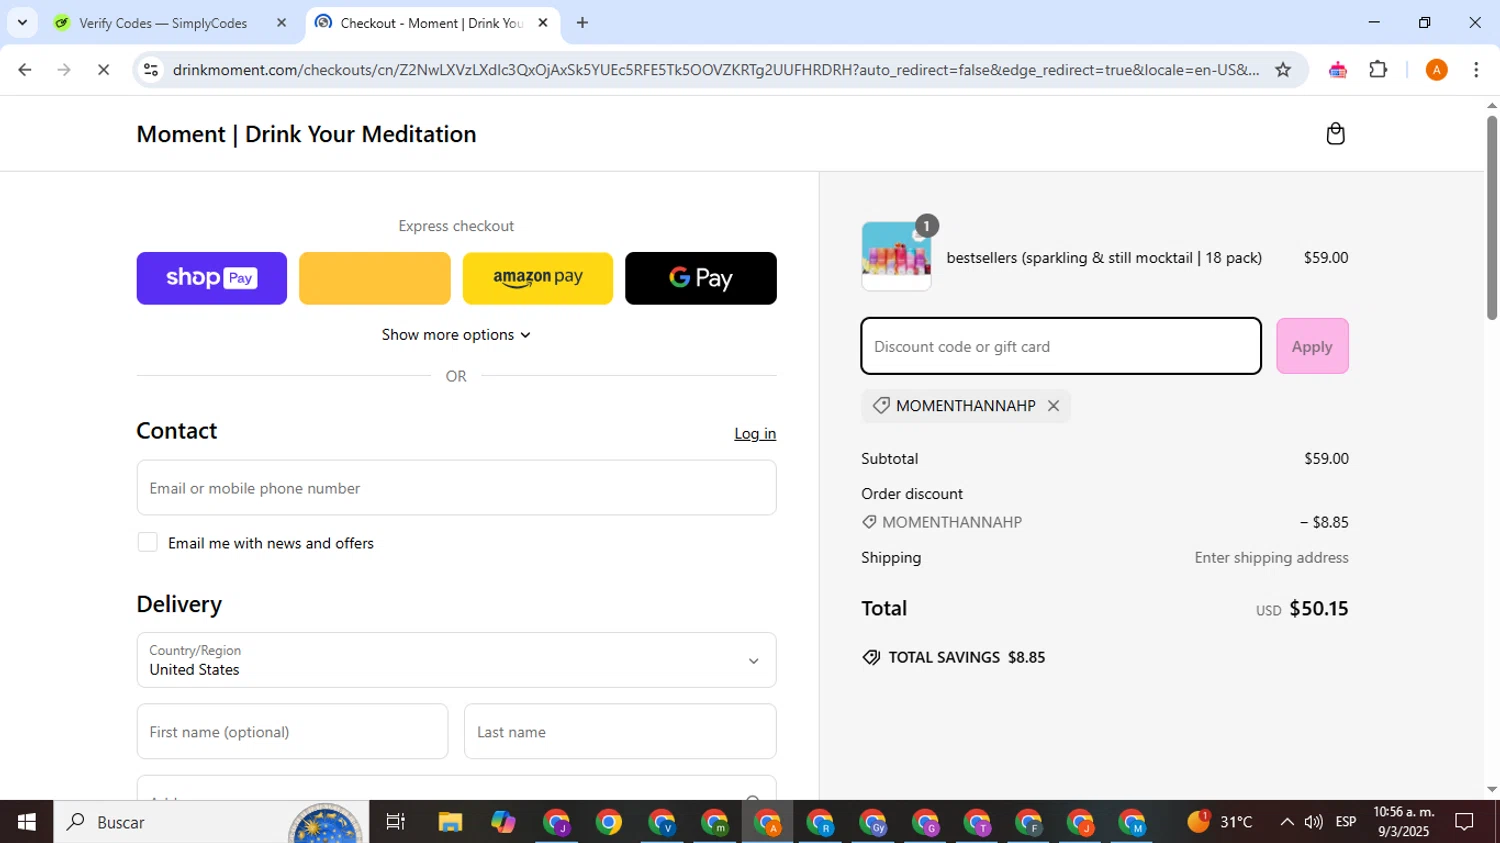Switch ESP keyboard language

(1346, 822)
